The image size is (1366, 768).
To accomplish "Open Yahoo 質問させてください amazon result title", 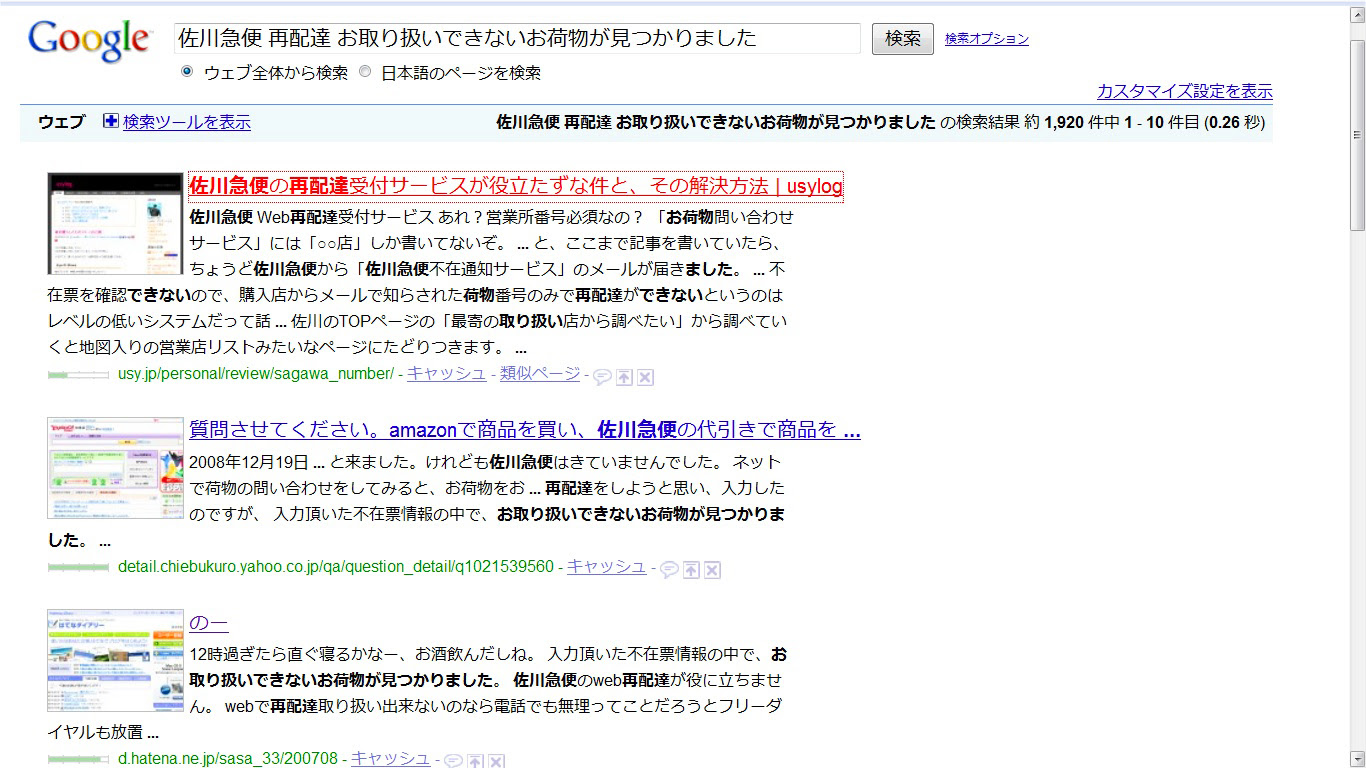I will (x=525, y=431).
